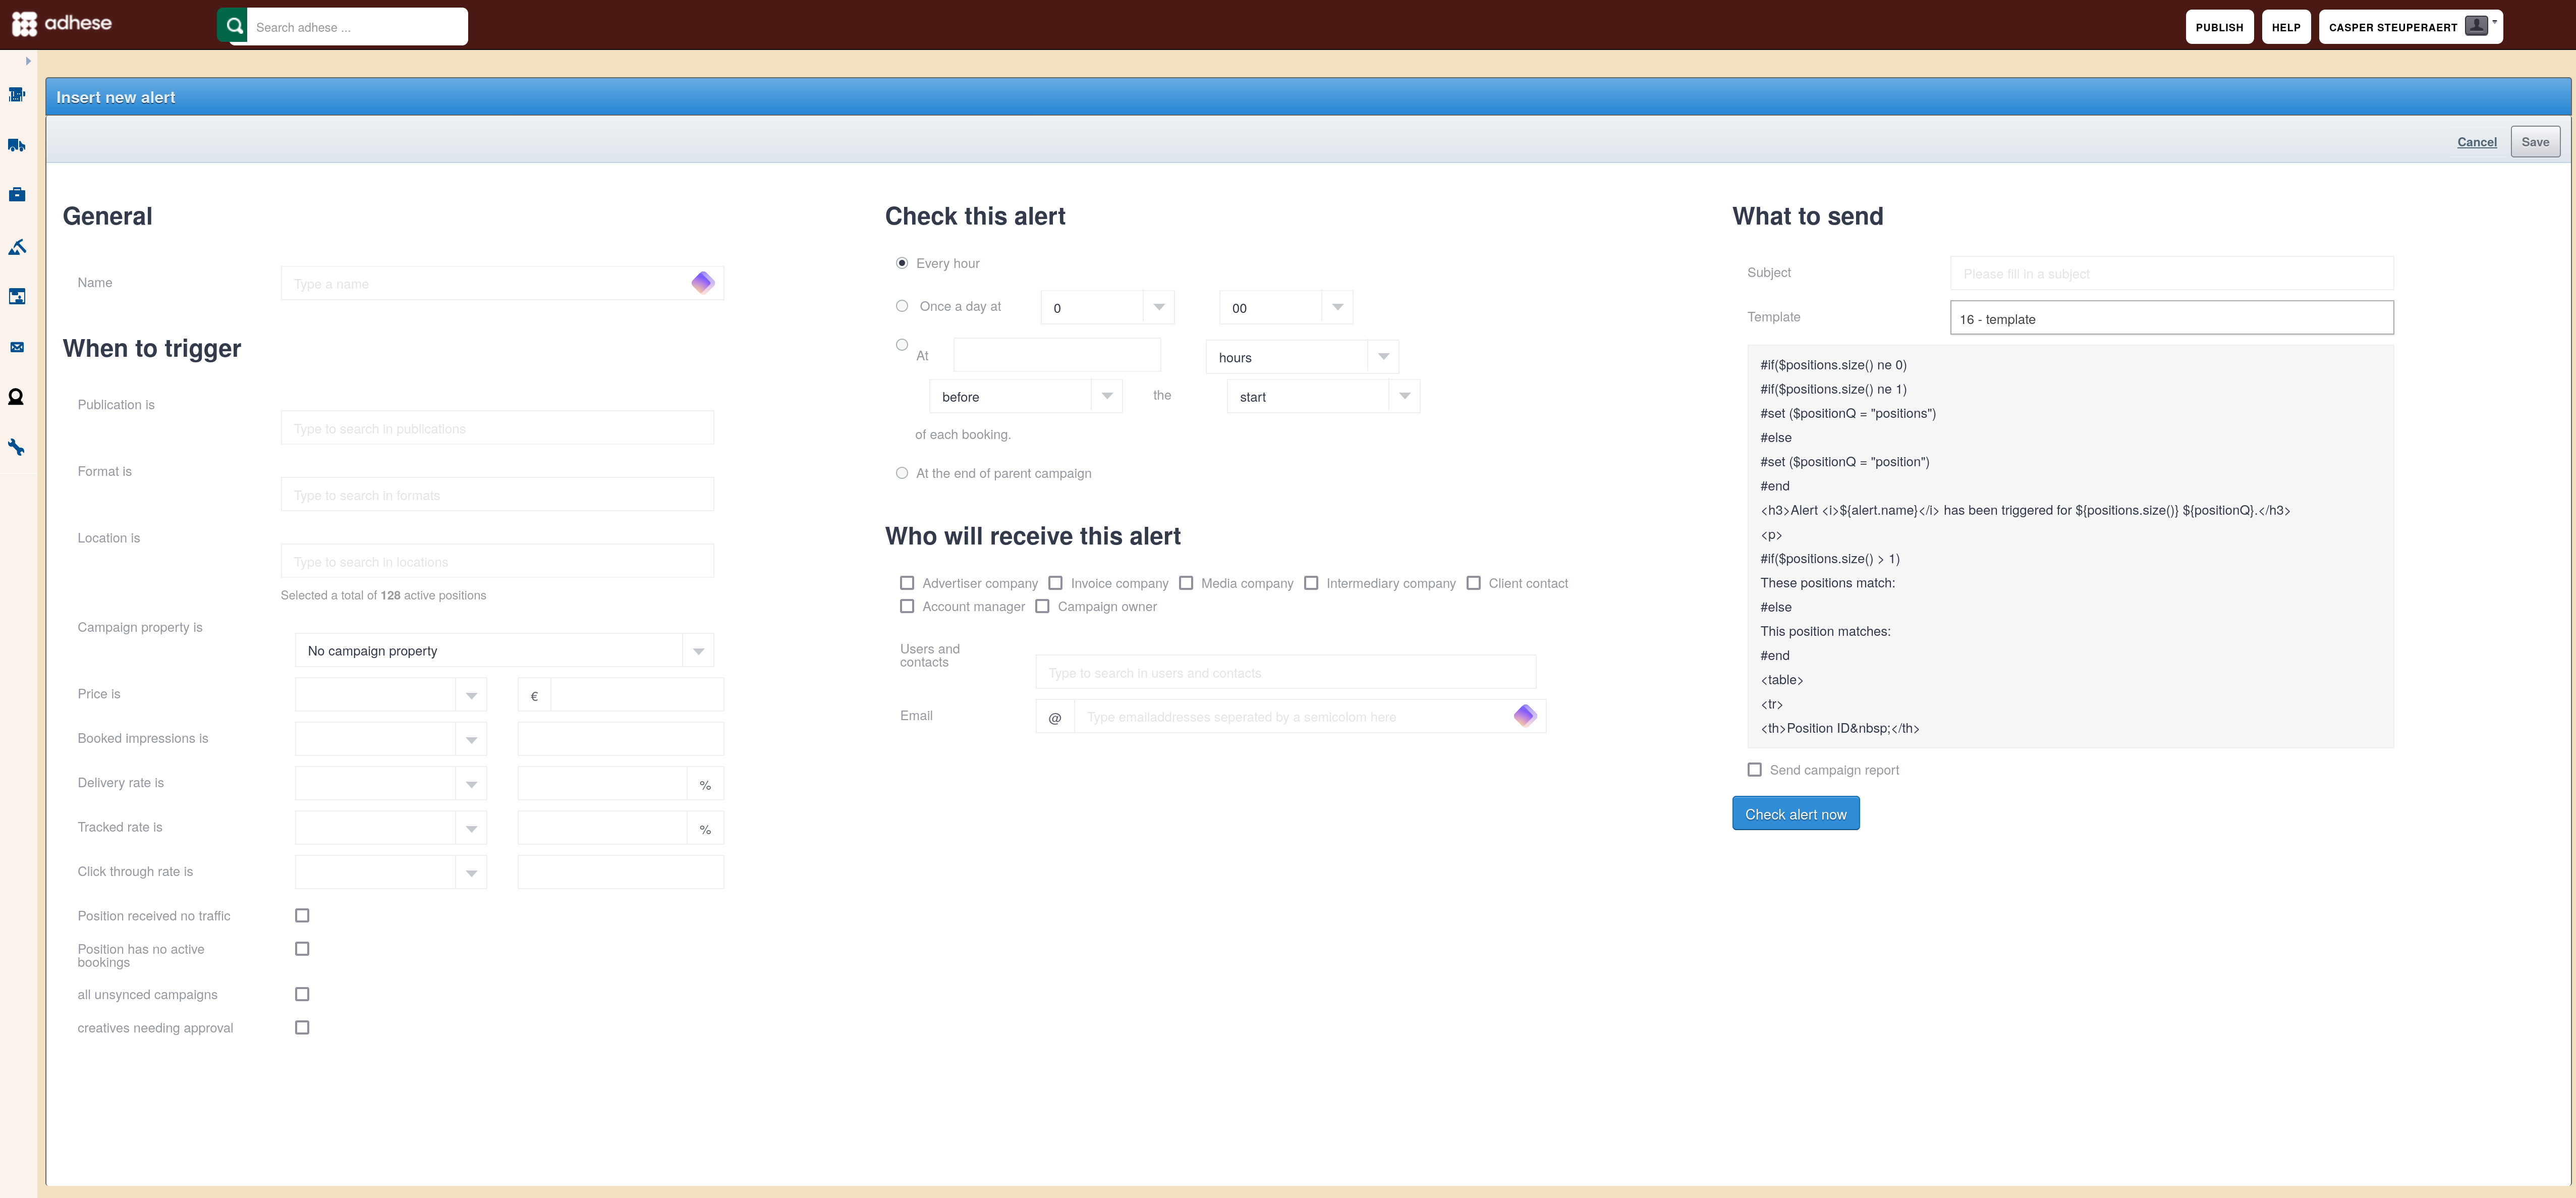Open the briefcase icon in the sidebar
Image resolution: width=2576 pixels, height=1198 pixels.
tap(16, 195)
